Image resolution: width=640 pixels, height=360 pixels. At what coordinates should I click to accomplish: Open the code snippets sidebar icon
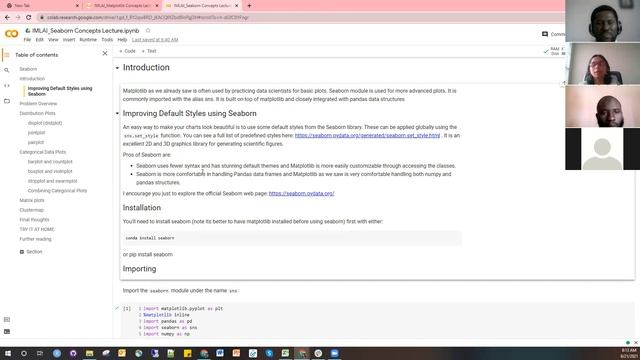(7, 86)
